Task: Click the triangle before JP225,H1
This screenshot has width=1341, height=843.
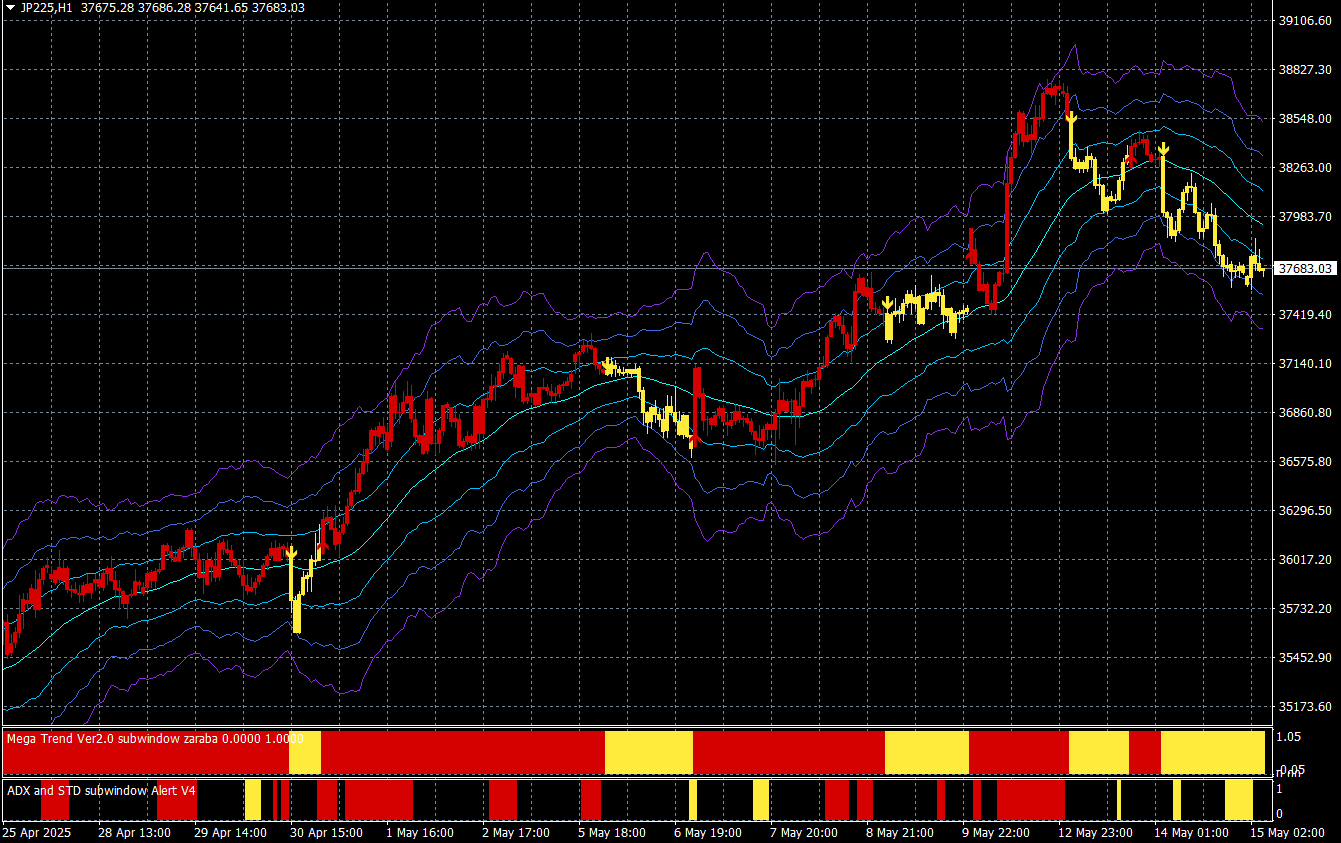Action: [x=9, y=7]
